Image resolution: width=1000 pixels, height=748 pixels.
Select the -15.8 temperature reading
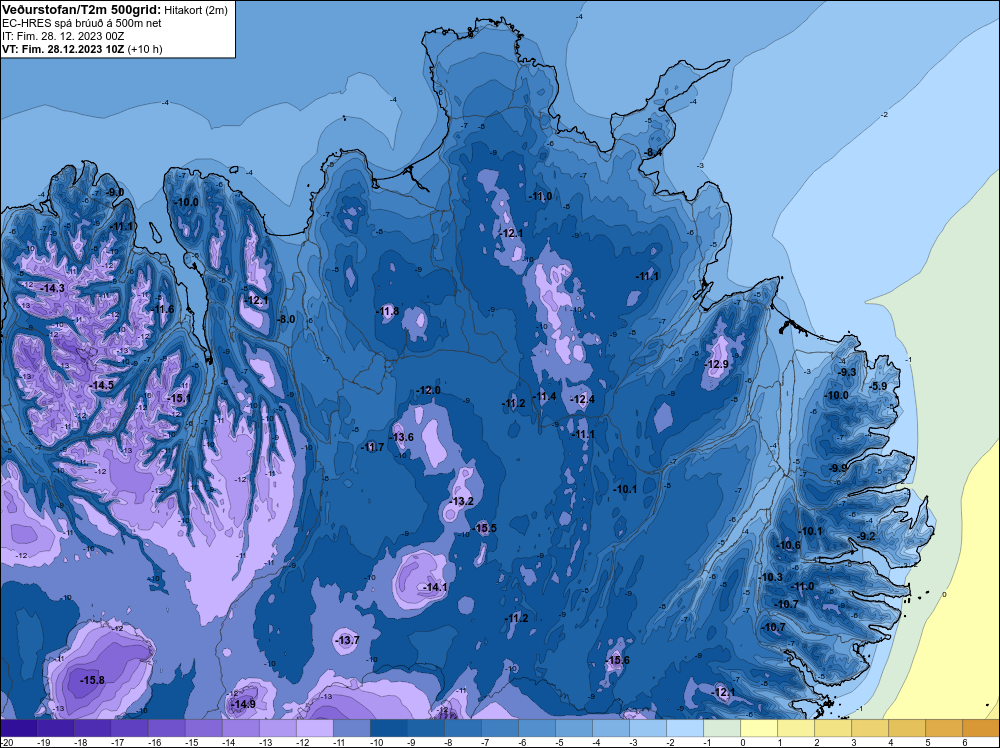click(92, 680)
